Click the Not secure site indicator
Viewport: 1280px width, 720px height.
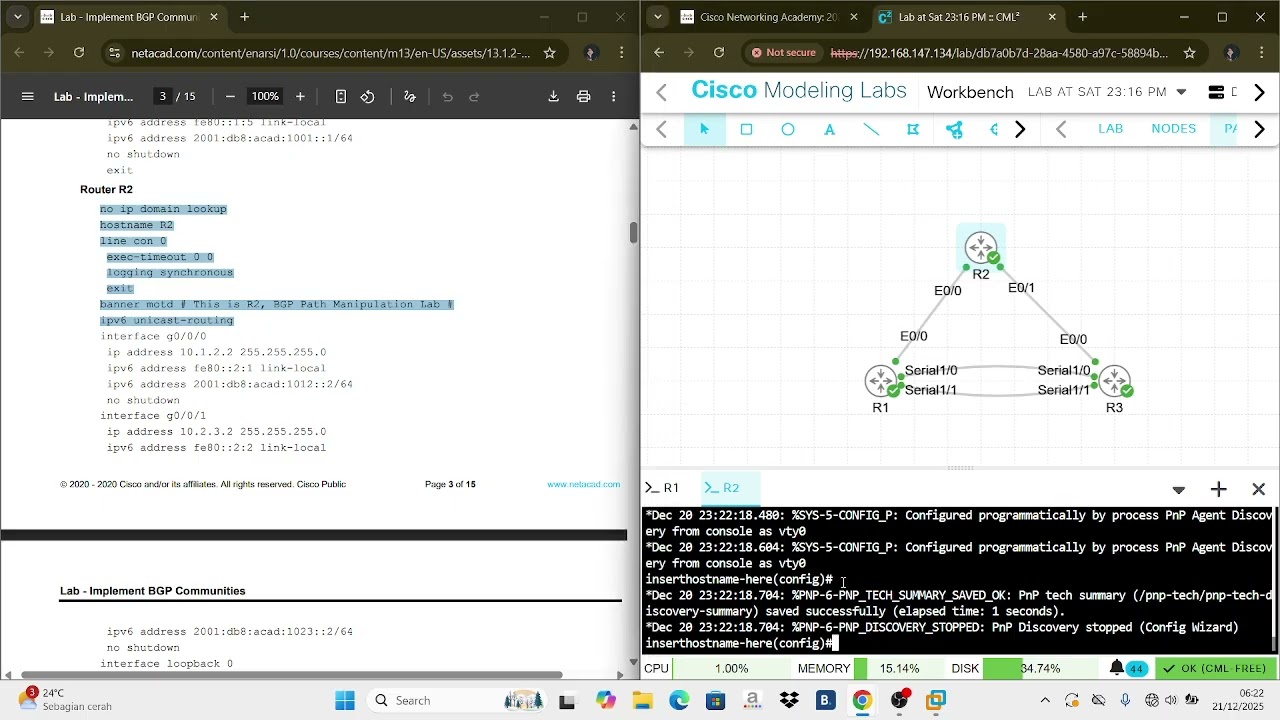(x=784, y=53)
